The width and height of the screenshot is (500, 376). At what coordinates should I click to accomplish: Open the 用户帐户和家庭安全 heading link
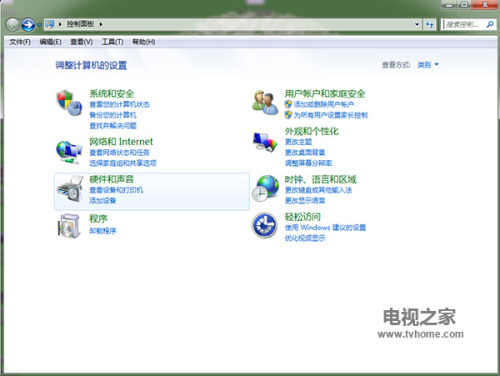tap(325, 94)
